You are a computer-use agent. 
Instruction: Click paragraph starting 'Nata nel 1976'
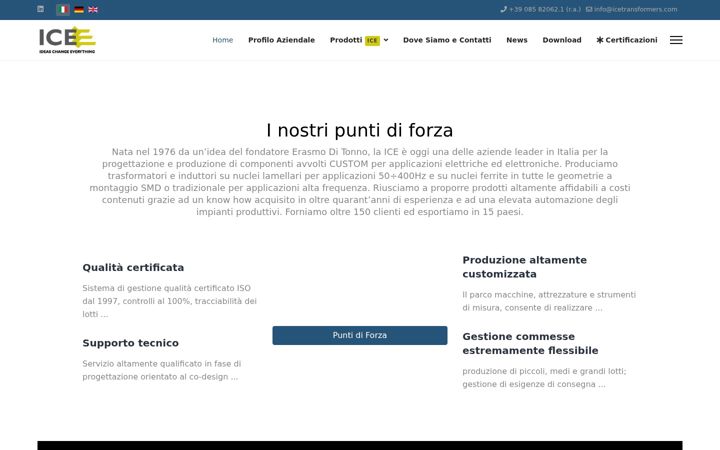360,181
